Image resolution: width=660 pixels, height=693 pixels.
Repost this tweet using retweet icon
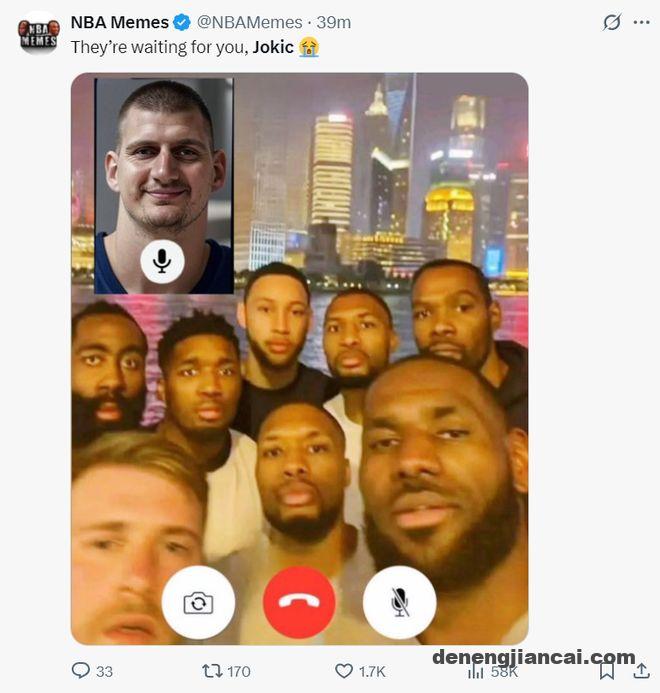212,671
